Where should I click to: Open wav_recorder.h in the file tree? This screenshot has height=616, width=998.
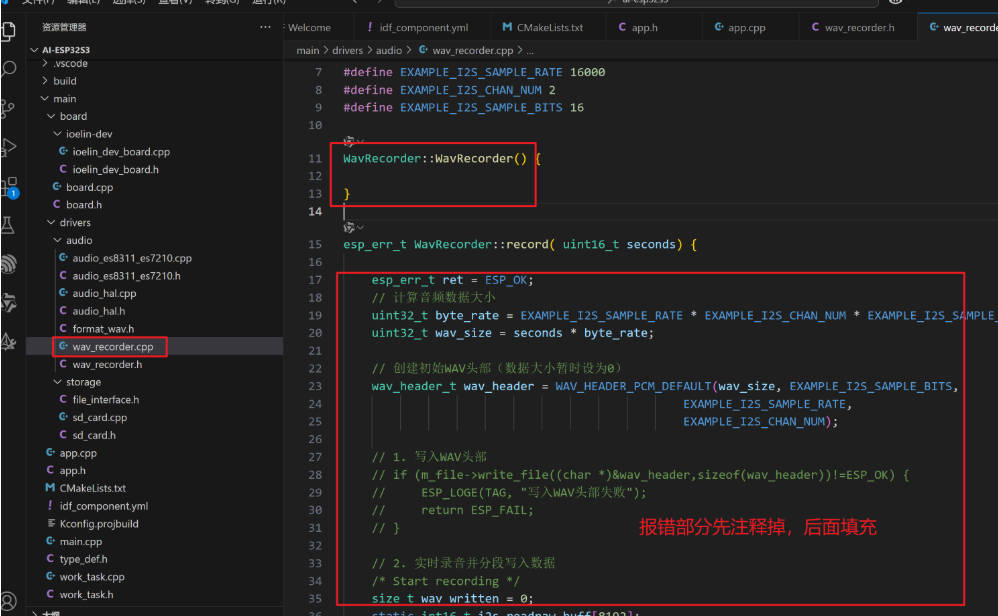107,365
